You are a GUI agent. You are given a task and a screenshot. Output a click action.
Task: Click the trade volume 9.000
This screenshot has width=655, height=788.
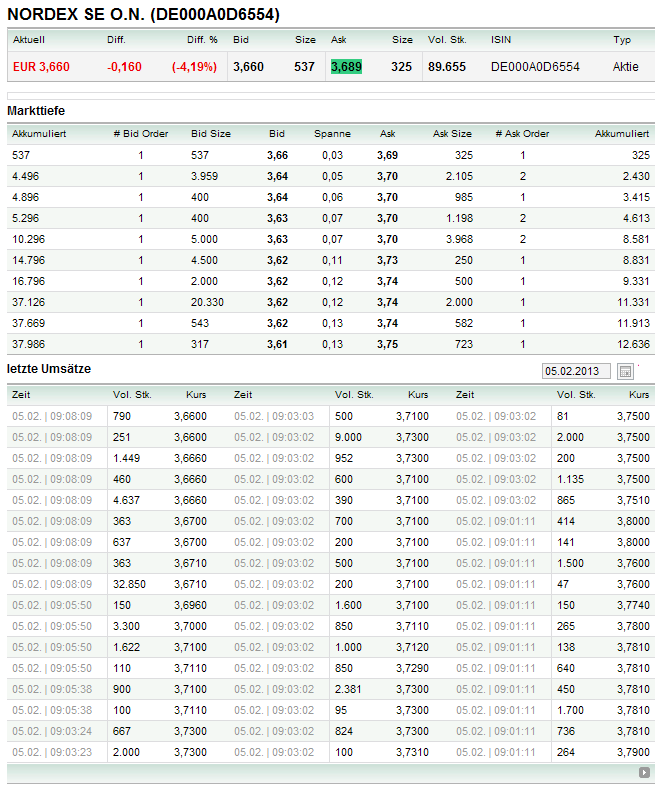[348, 437]
